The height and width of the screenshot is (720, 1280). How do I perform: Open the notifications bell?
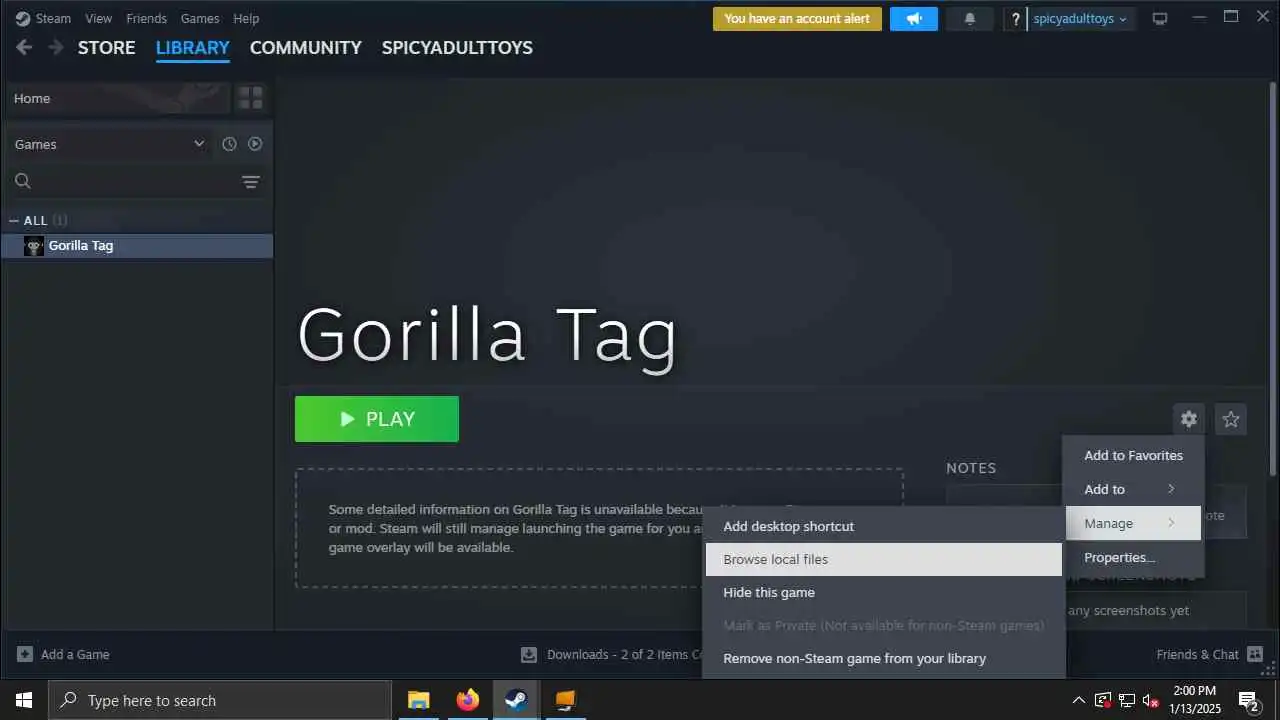(969, 18)
